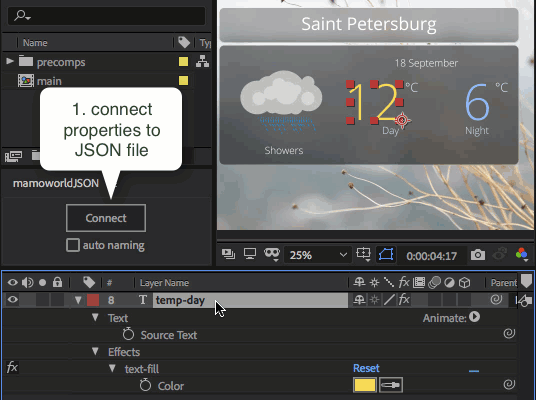Collapse the temp-day layer twirl arrow
This screenshot has width=536, height=400.
coord(78,300)
